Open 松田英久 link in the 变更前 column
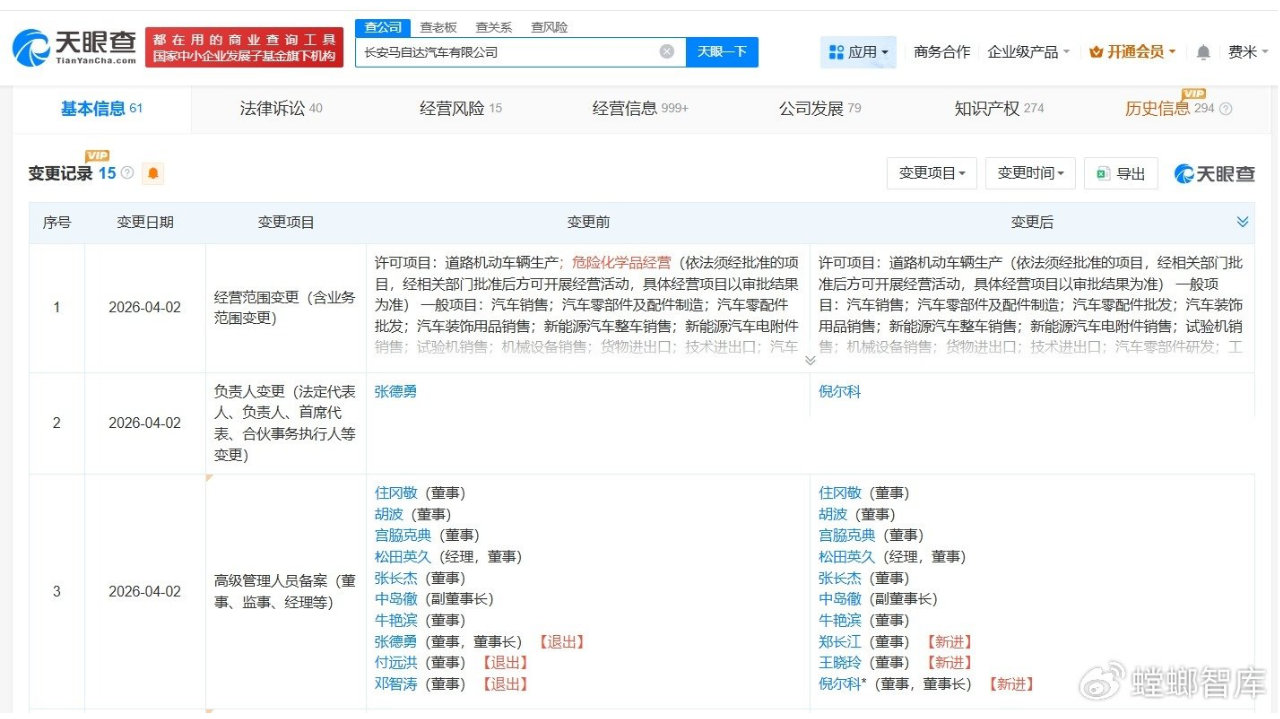This screenshot has width=1280, height=719. click(402, 556)
